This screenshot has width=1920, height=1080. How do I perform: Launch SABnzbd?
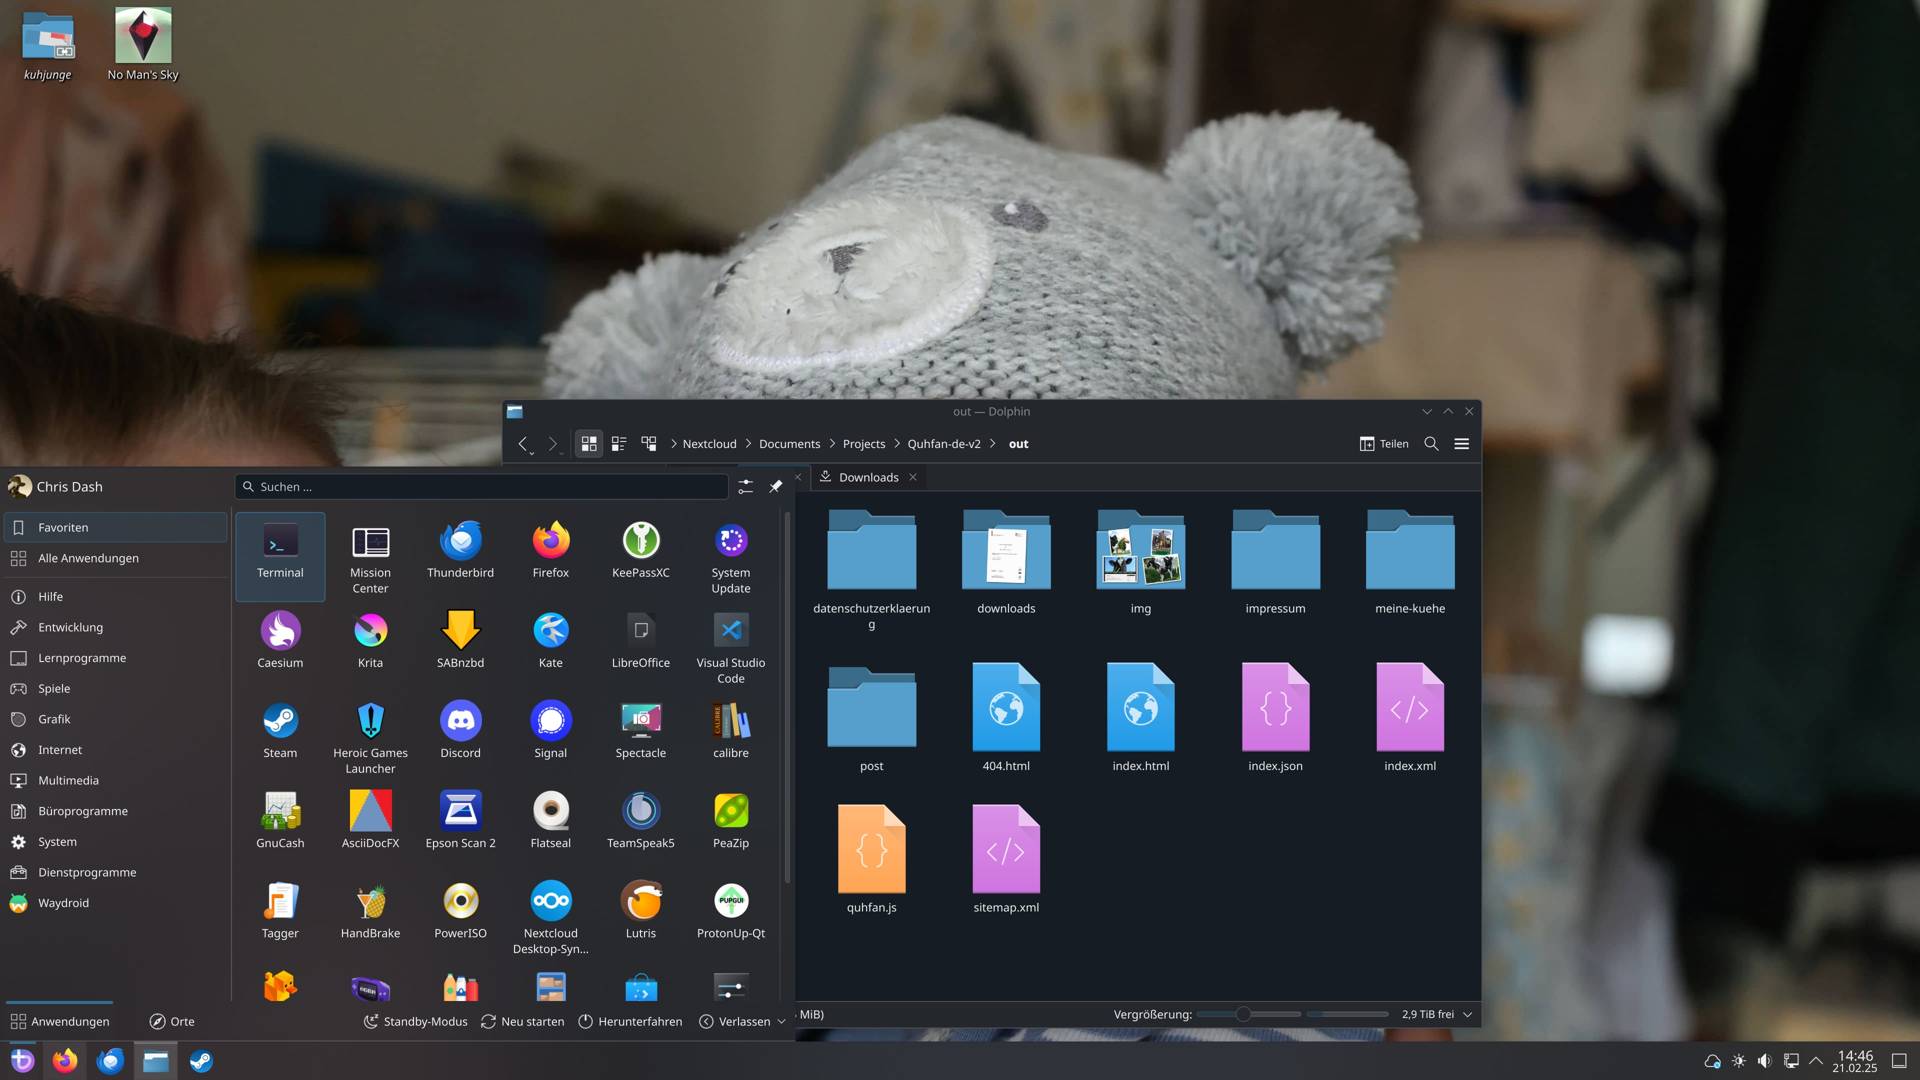click(460, 646)
